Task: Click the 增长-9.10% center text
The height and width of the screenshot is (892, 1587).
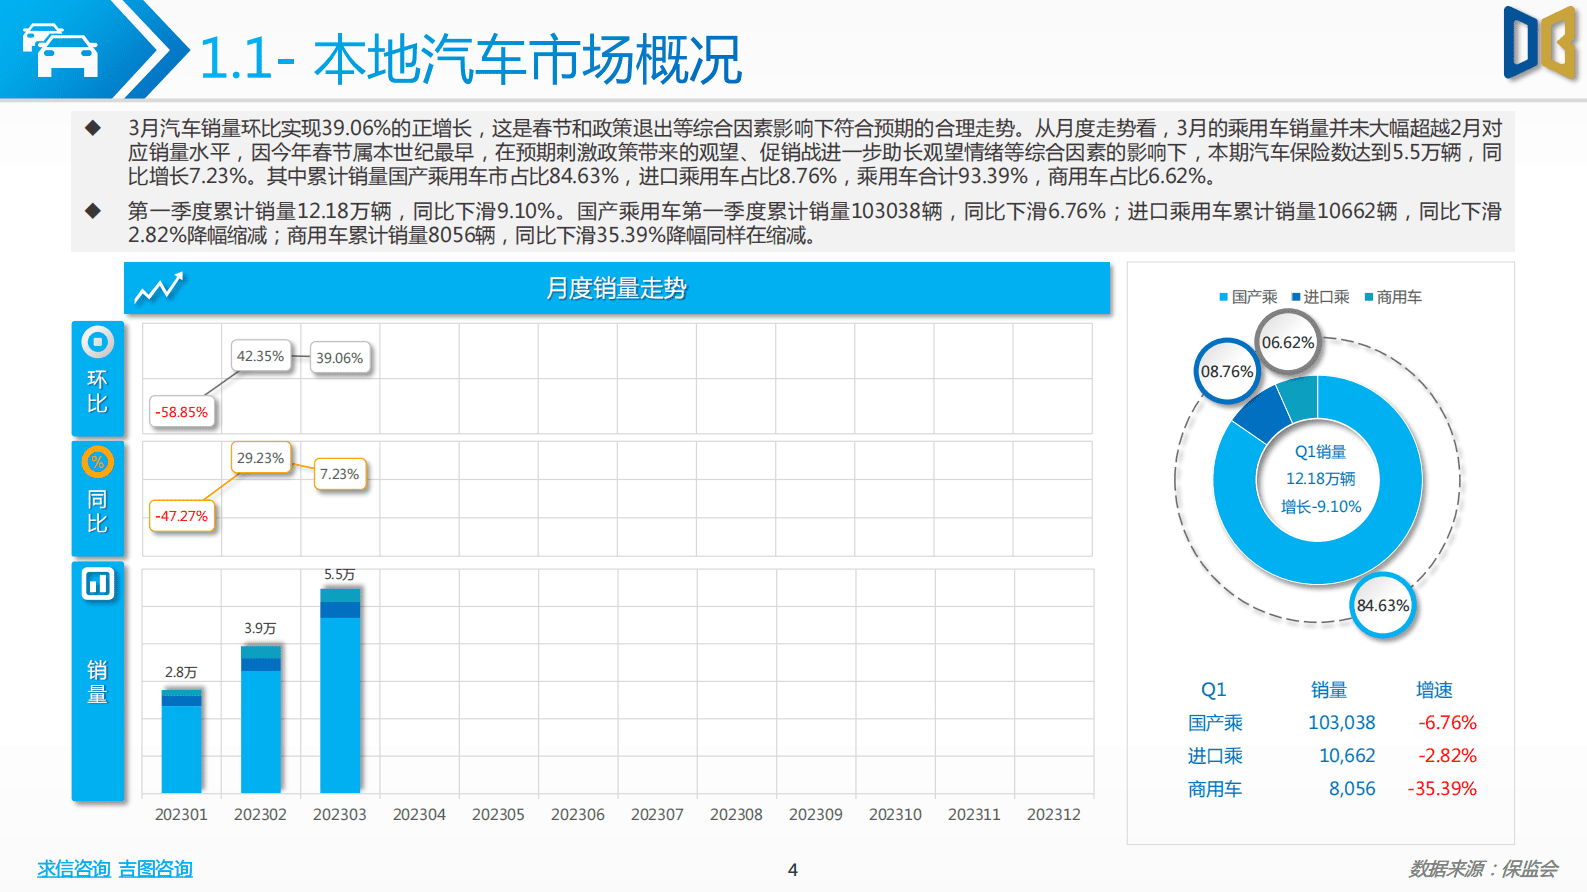Action: click(1321, 507)
